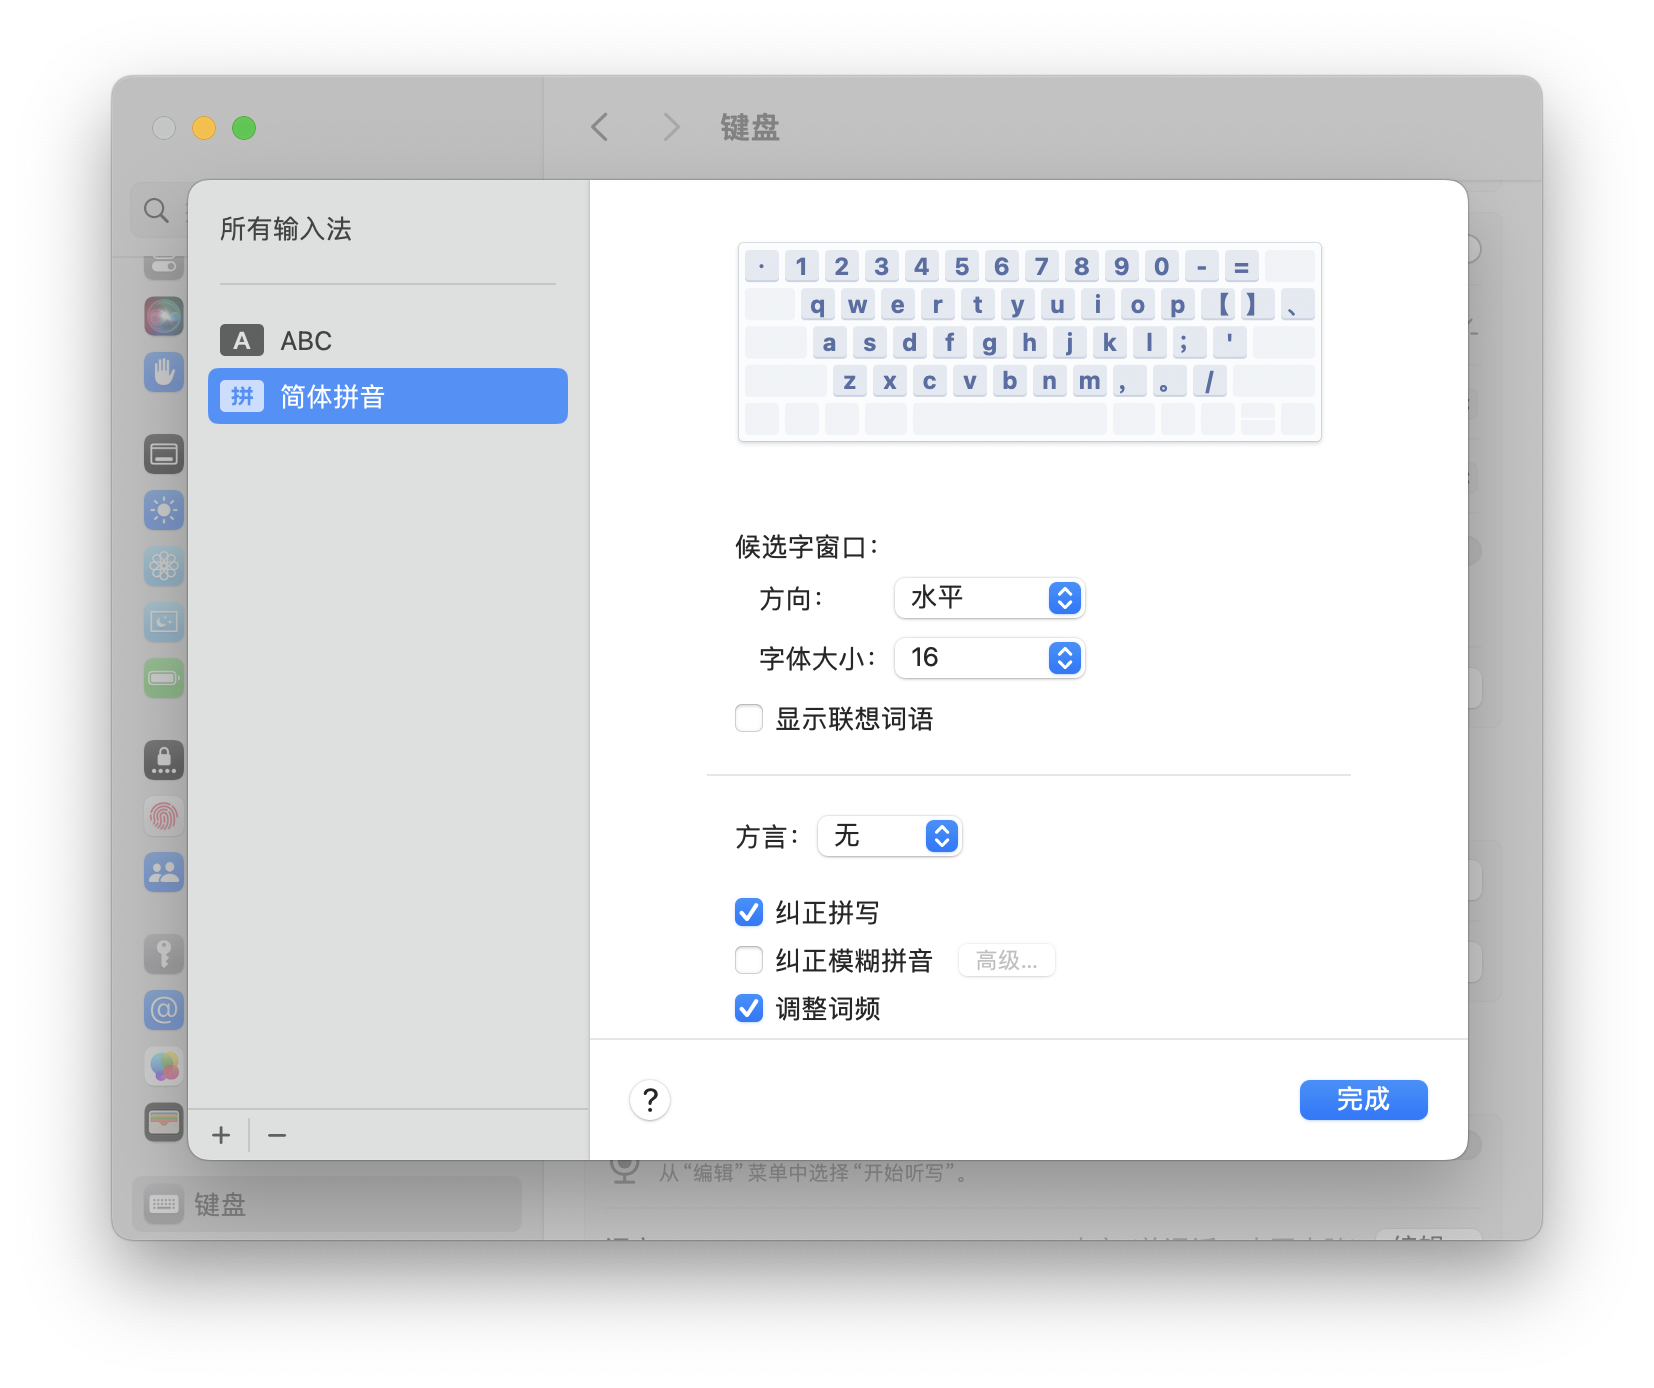Open Siri settings from the sidebar icon
1654x1388 pixels.
164,316
